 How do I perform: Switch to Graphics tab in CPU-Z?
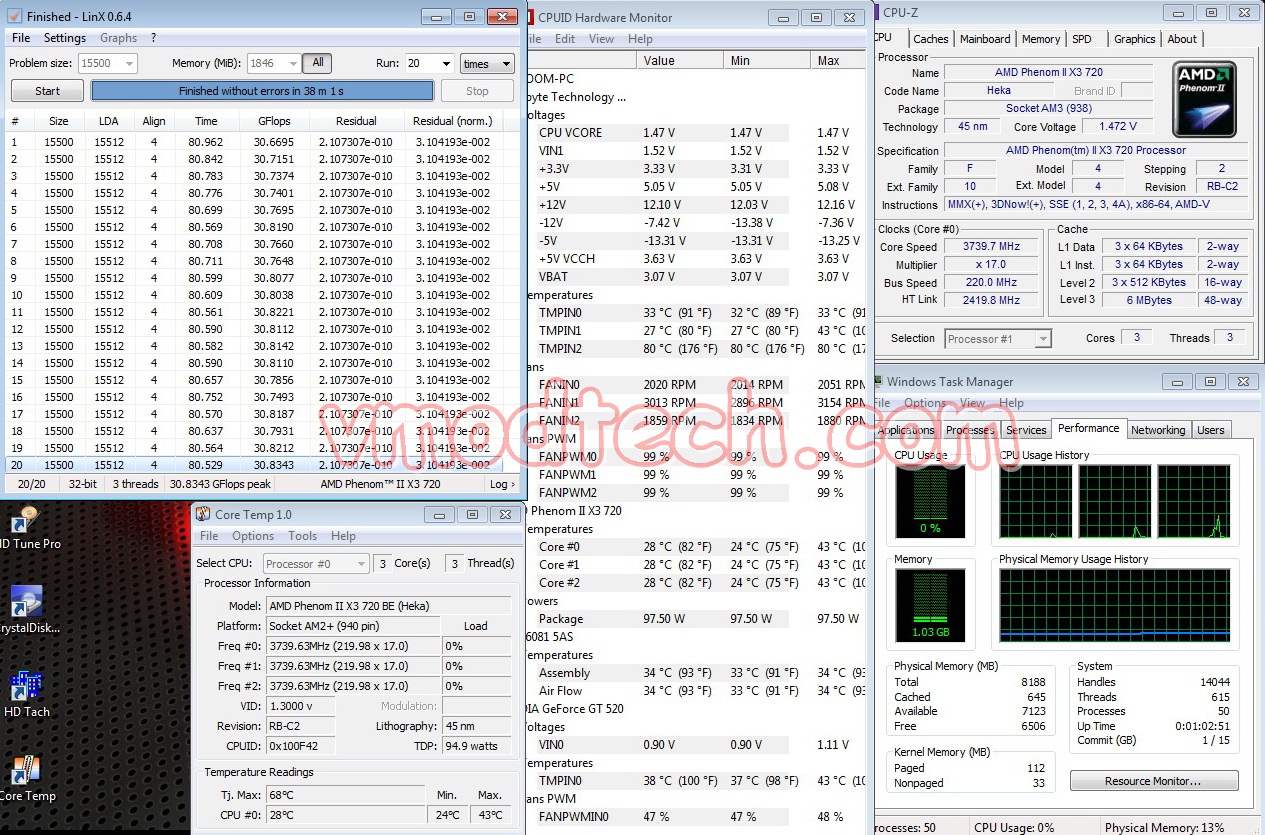coord(1135,39)
